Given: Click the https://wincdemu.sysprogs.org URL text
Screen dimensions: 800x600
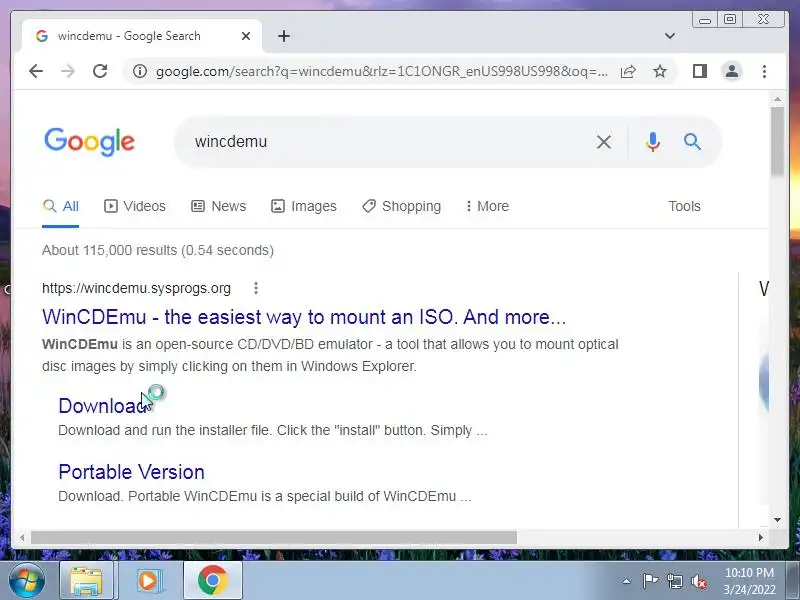Looking at the screenshot, I should 136,288.
